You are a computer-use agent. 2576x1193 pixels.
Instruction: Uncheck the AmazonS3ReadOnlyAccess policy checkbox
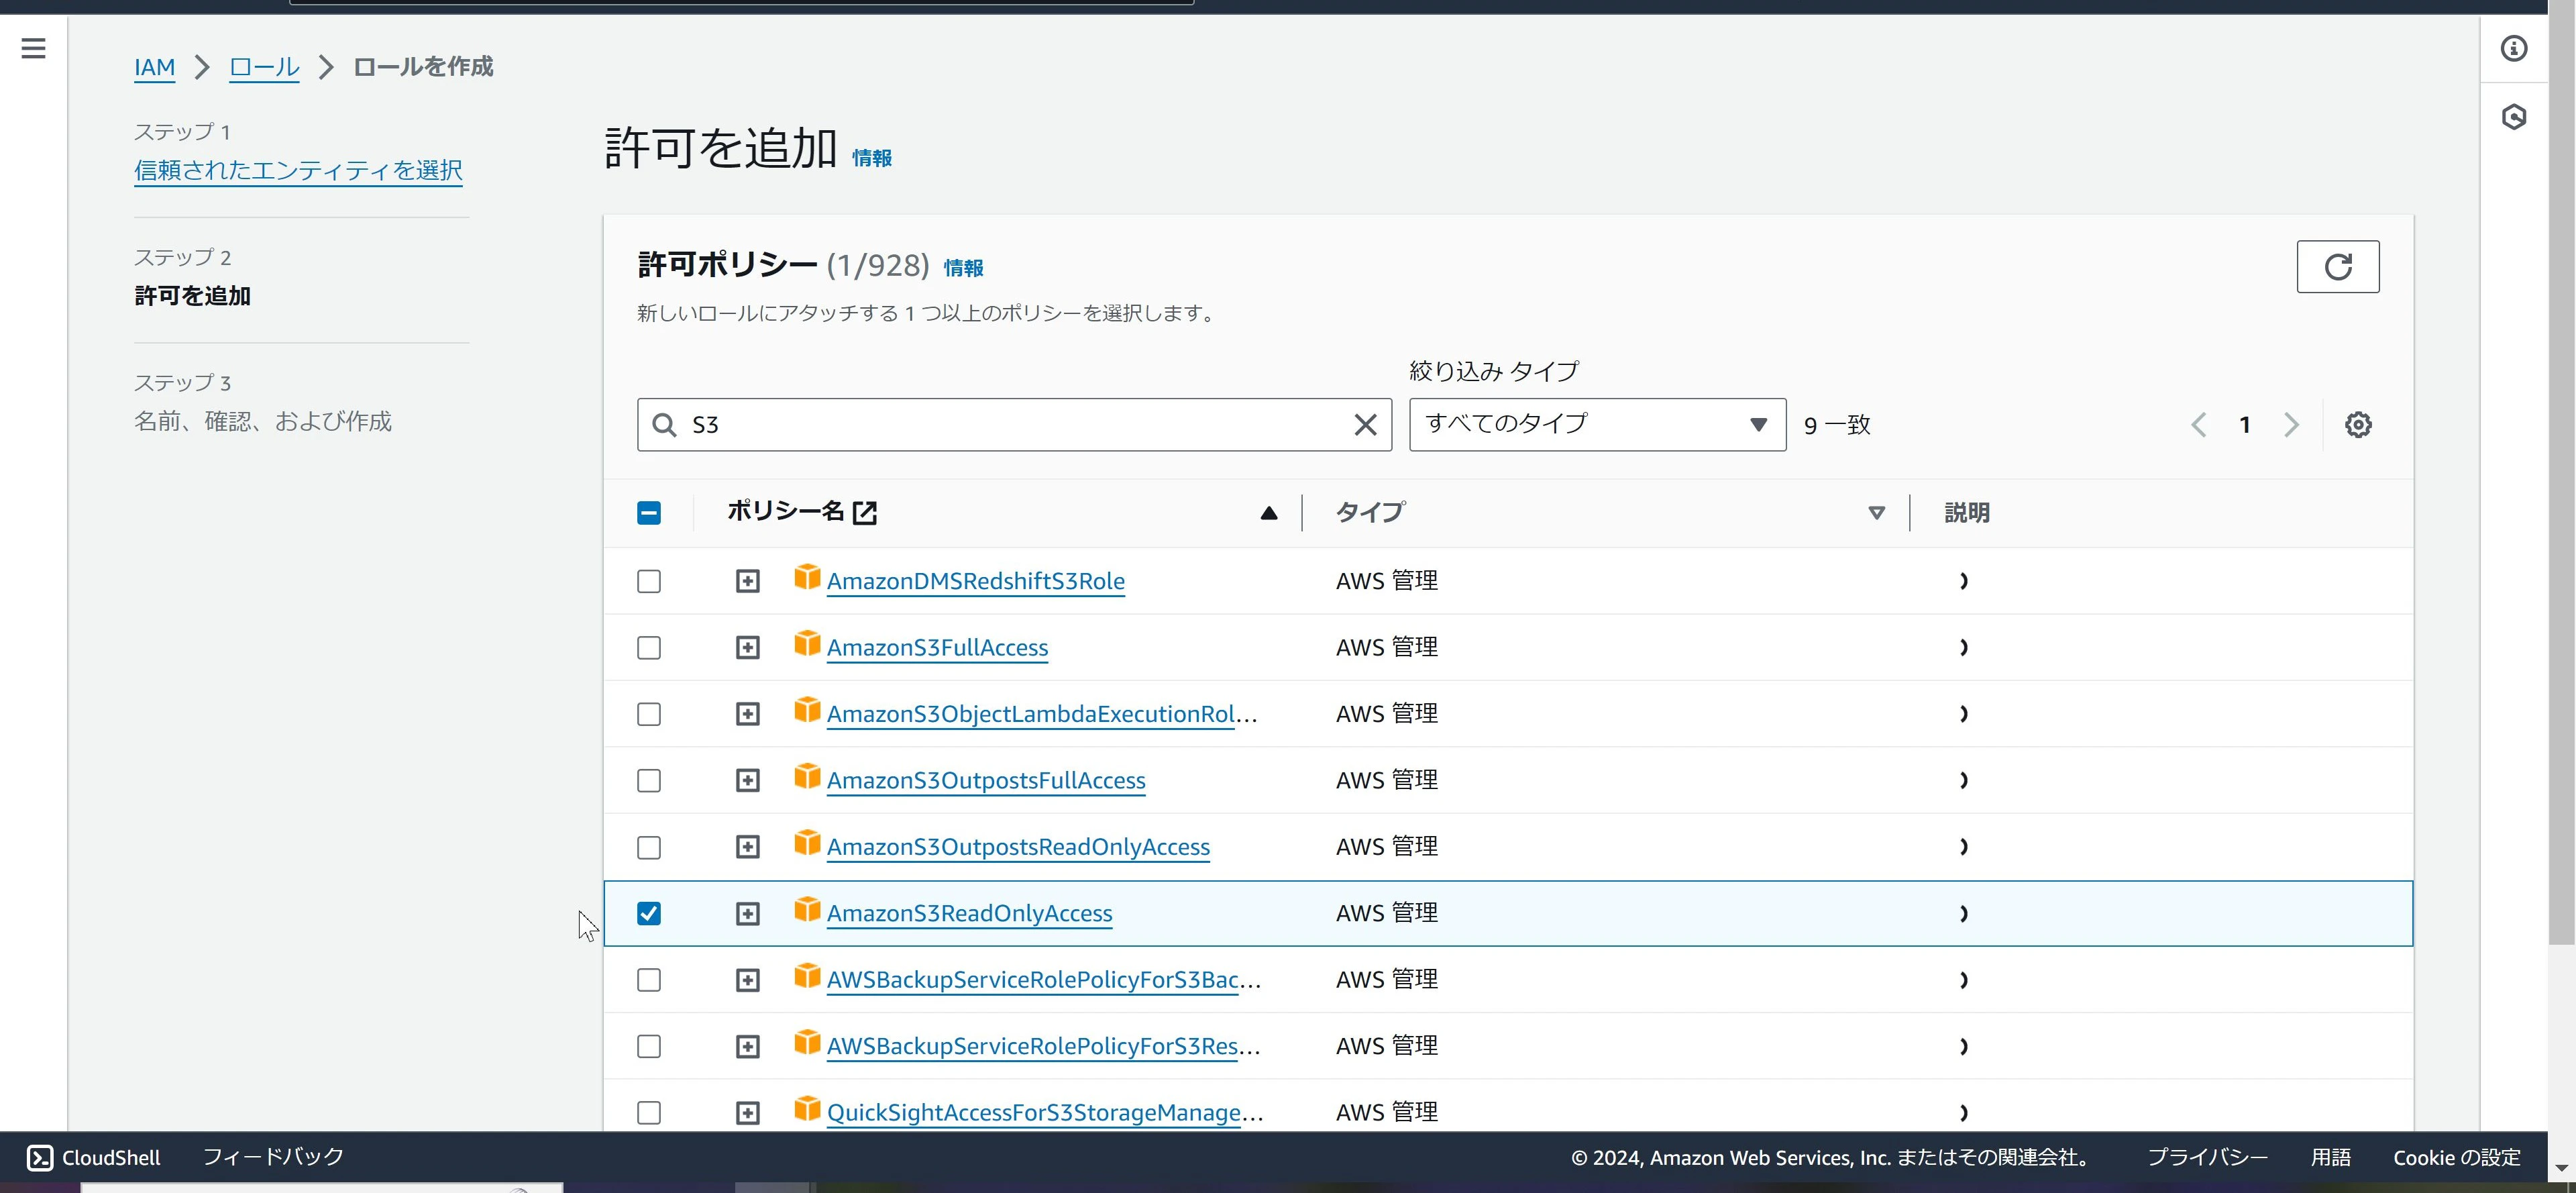(x=649, y=913)
